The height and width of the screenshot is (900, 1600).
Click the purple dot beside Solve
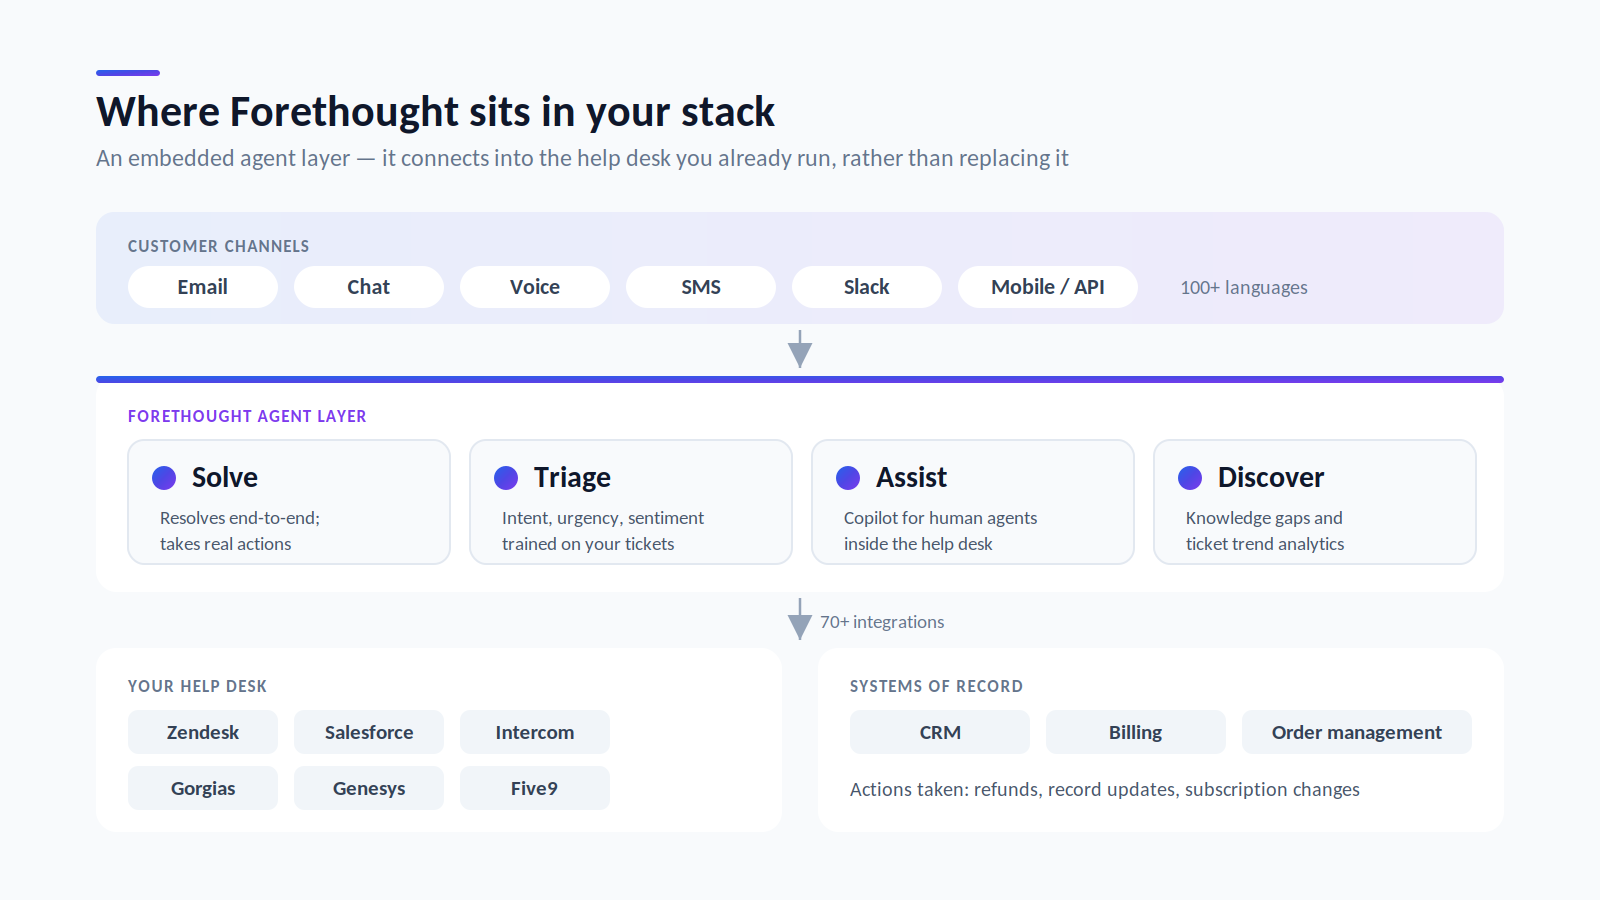point(164,478)
